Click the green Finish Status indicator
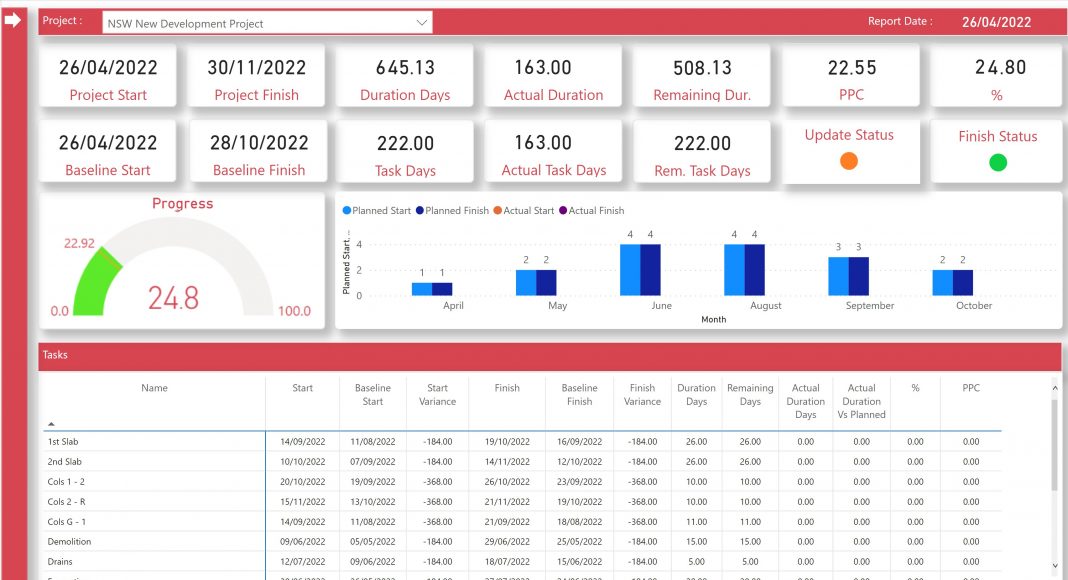 click(x=997, y=162)
